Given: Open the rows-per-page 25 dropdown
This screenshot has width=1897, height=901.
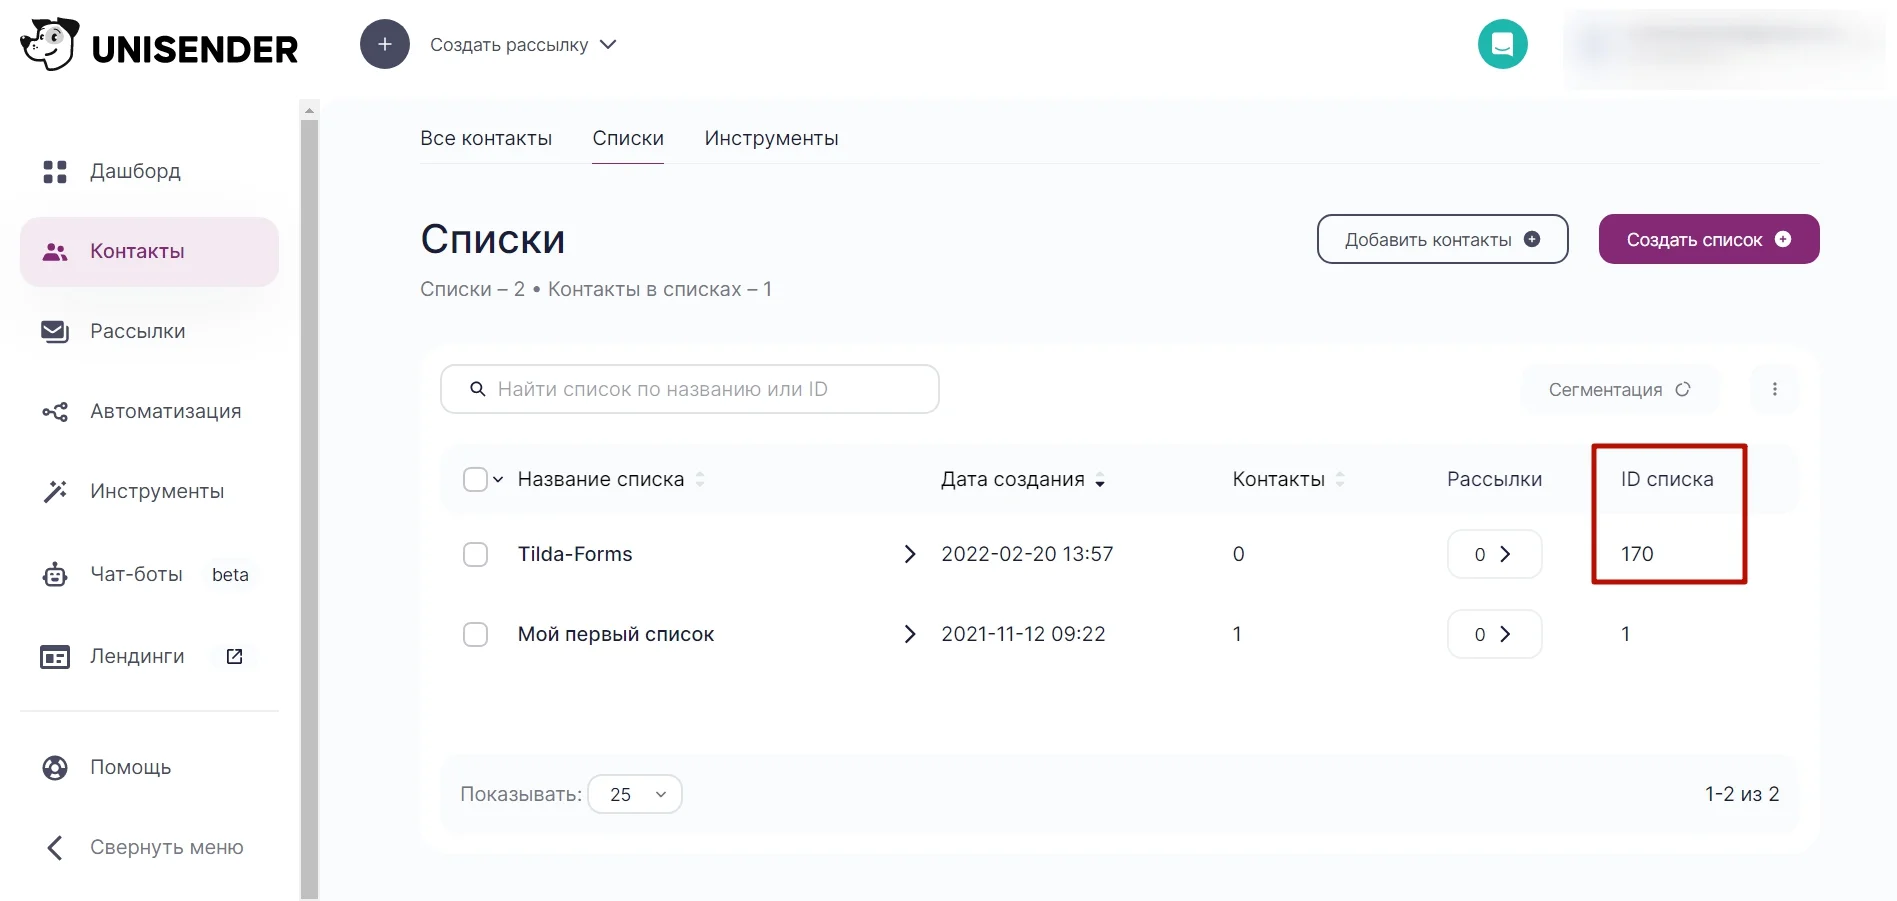Looking at the screenshot, I should tap(635, 794).
